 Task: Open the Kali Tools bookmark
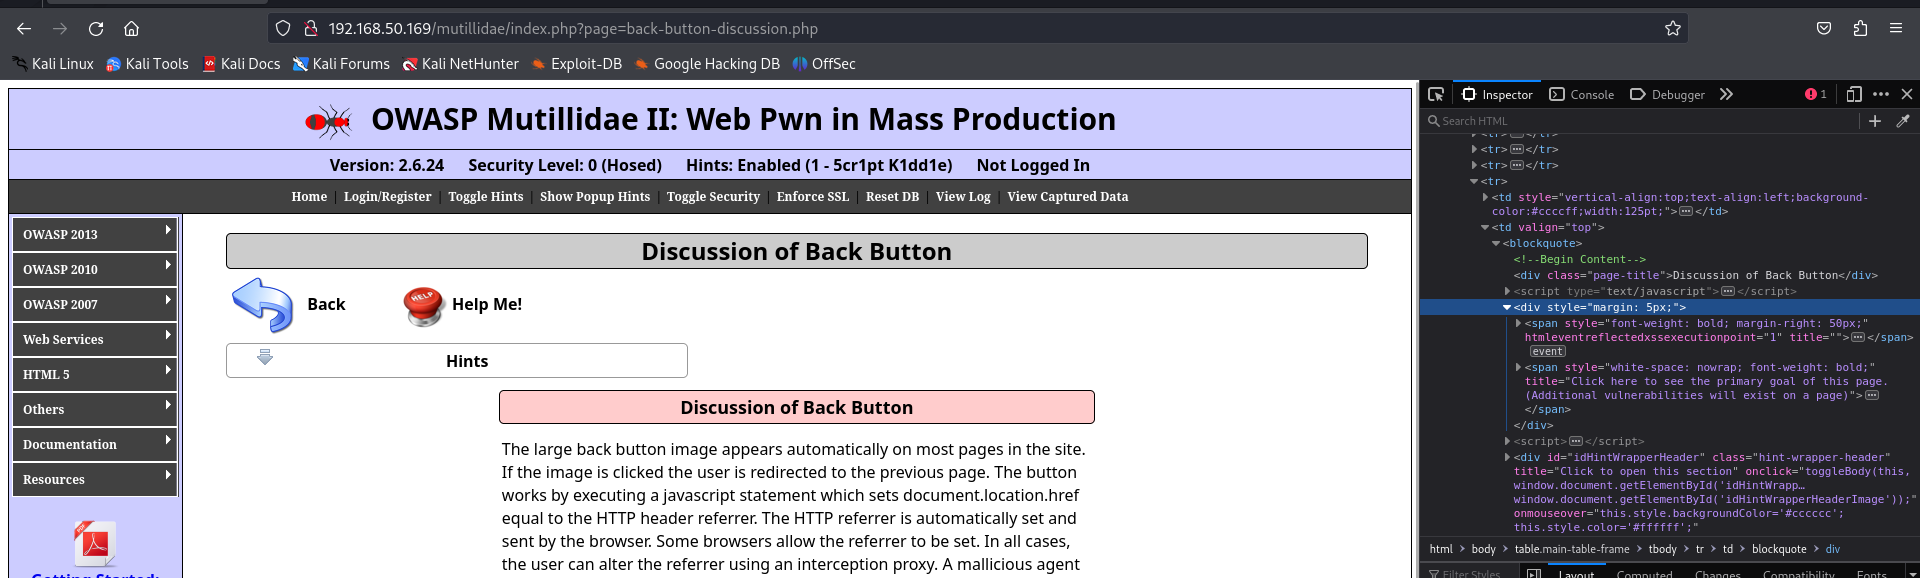coord(147,64)
